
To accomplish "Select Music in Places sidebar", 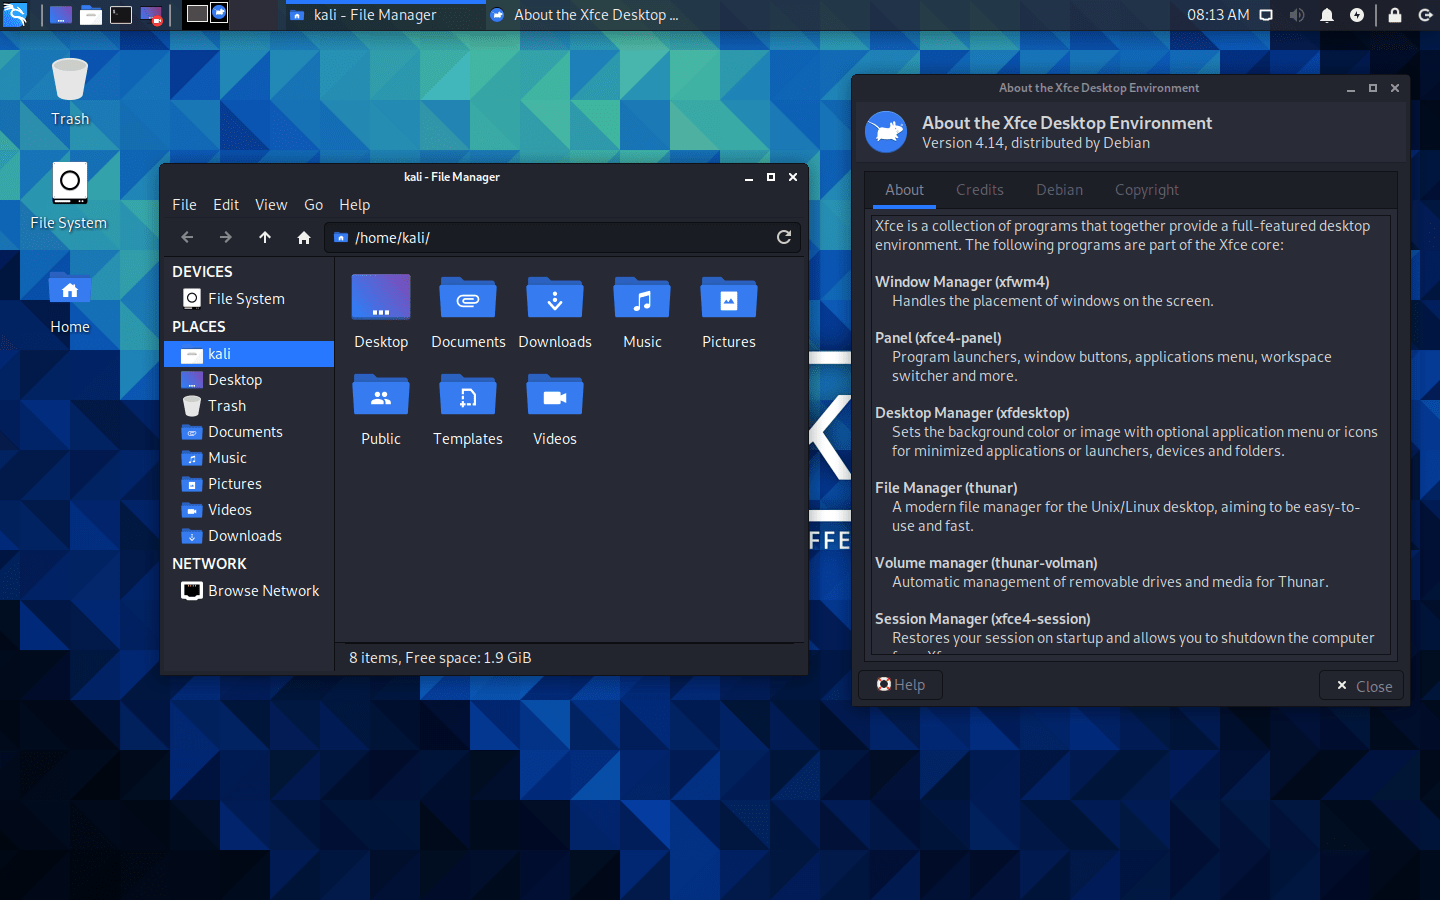I will [249, 458].
